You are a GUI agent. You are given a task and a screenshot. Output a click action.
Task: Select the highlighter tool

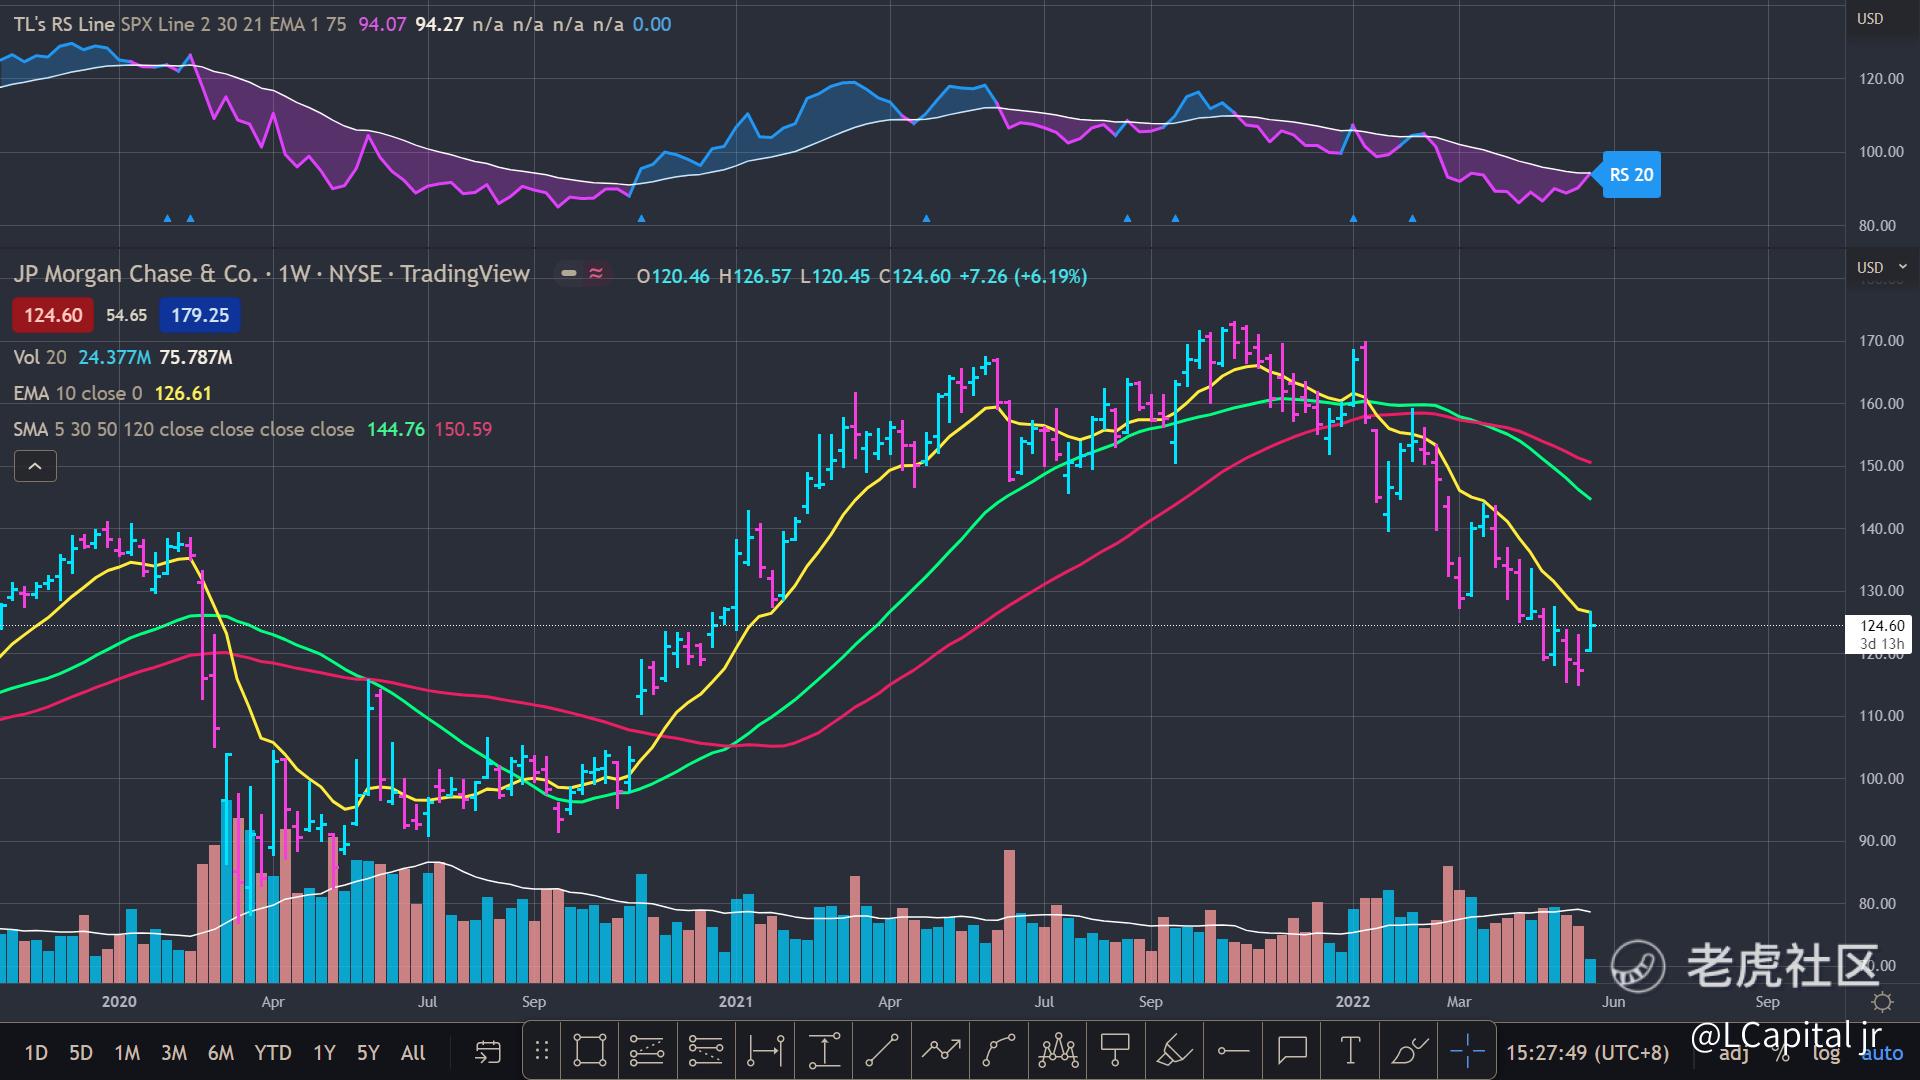(1174, 1051)
